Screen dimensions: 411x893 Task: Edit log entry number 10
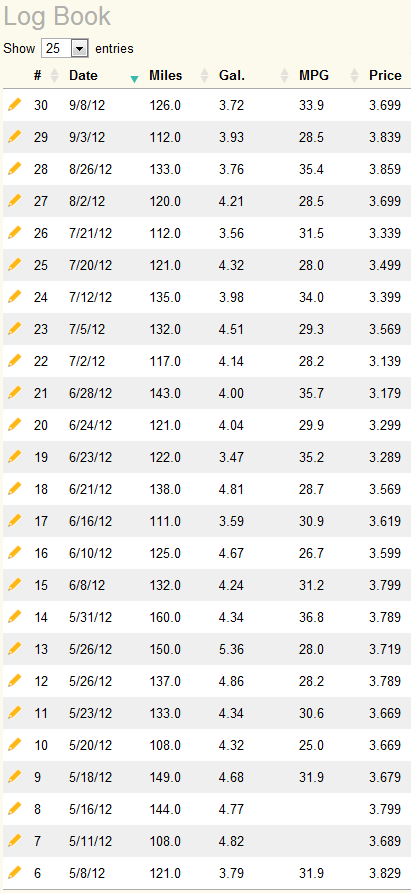(15, 744)
